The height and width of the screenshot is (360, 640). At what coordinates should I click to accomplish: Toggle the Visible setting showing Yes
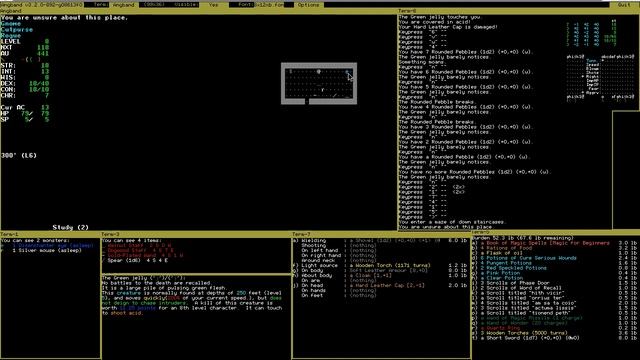coord(213,5)
